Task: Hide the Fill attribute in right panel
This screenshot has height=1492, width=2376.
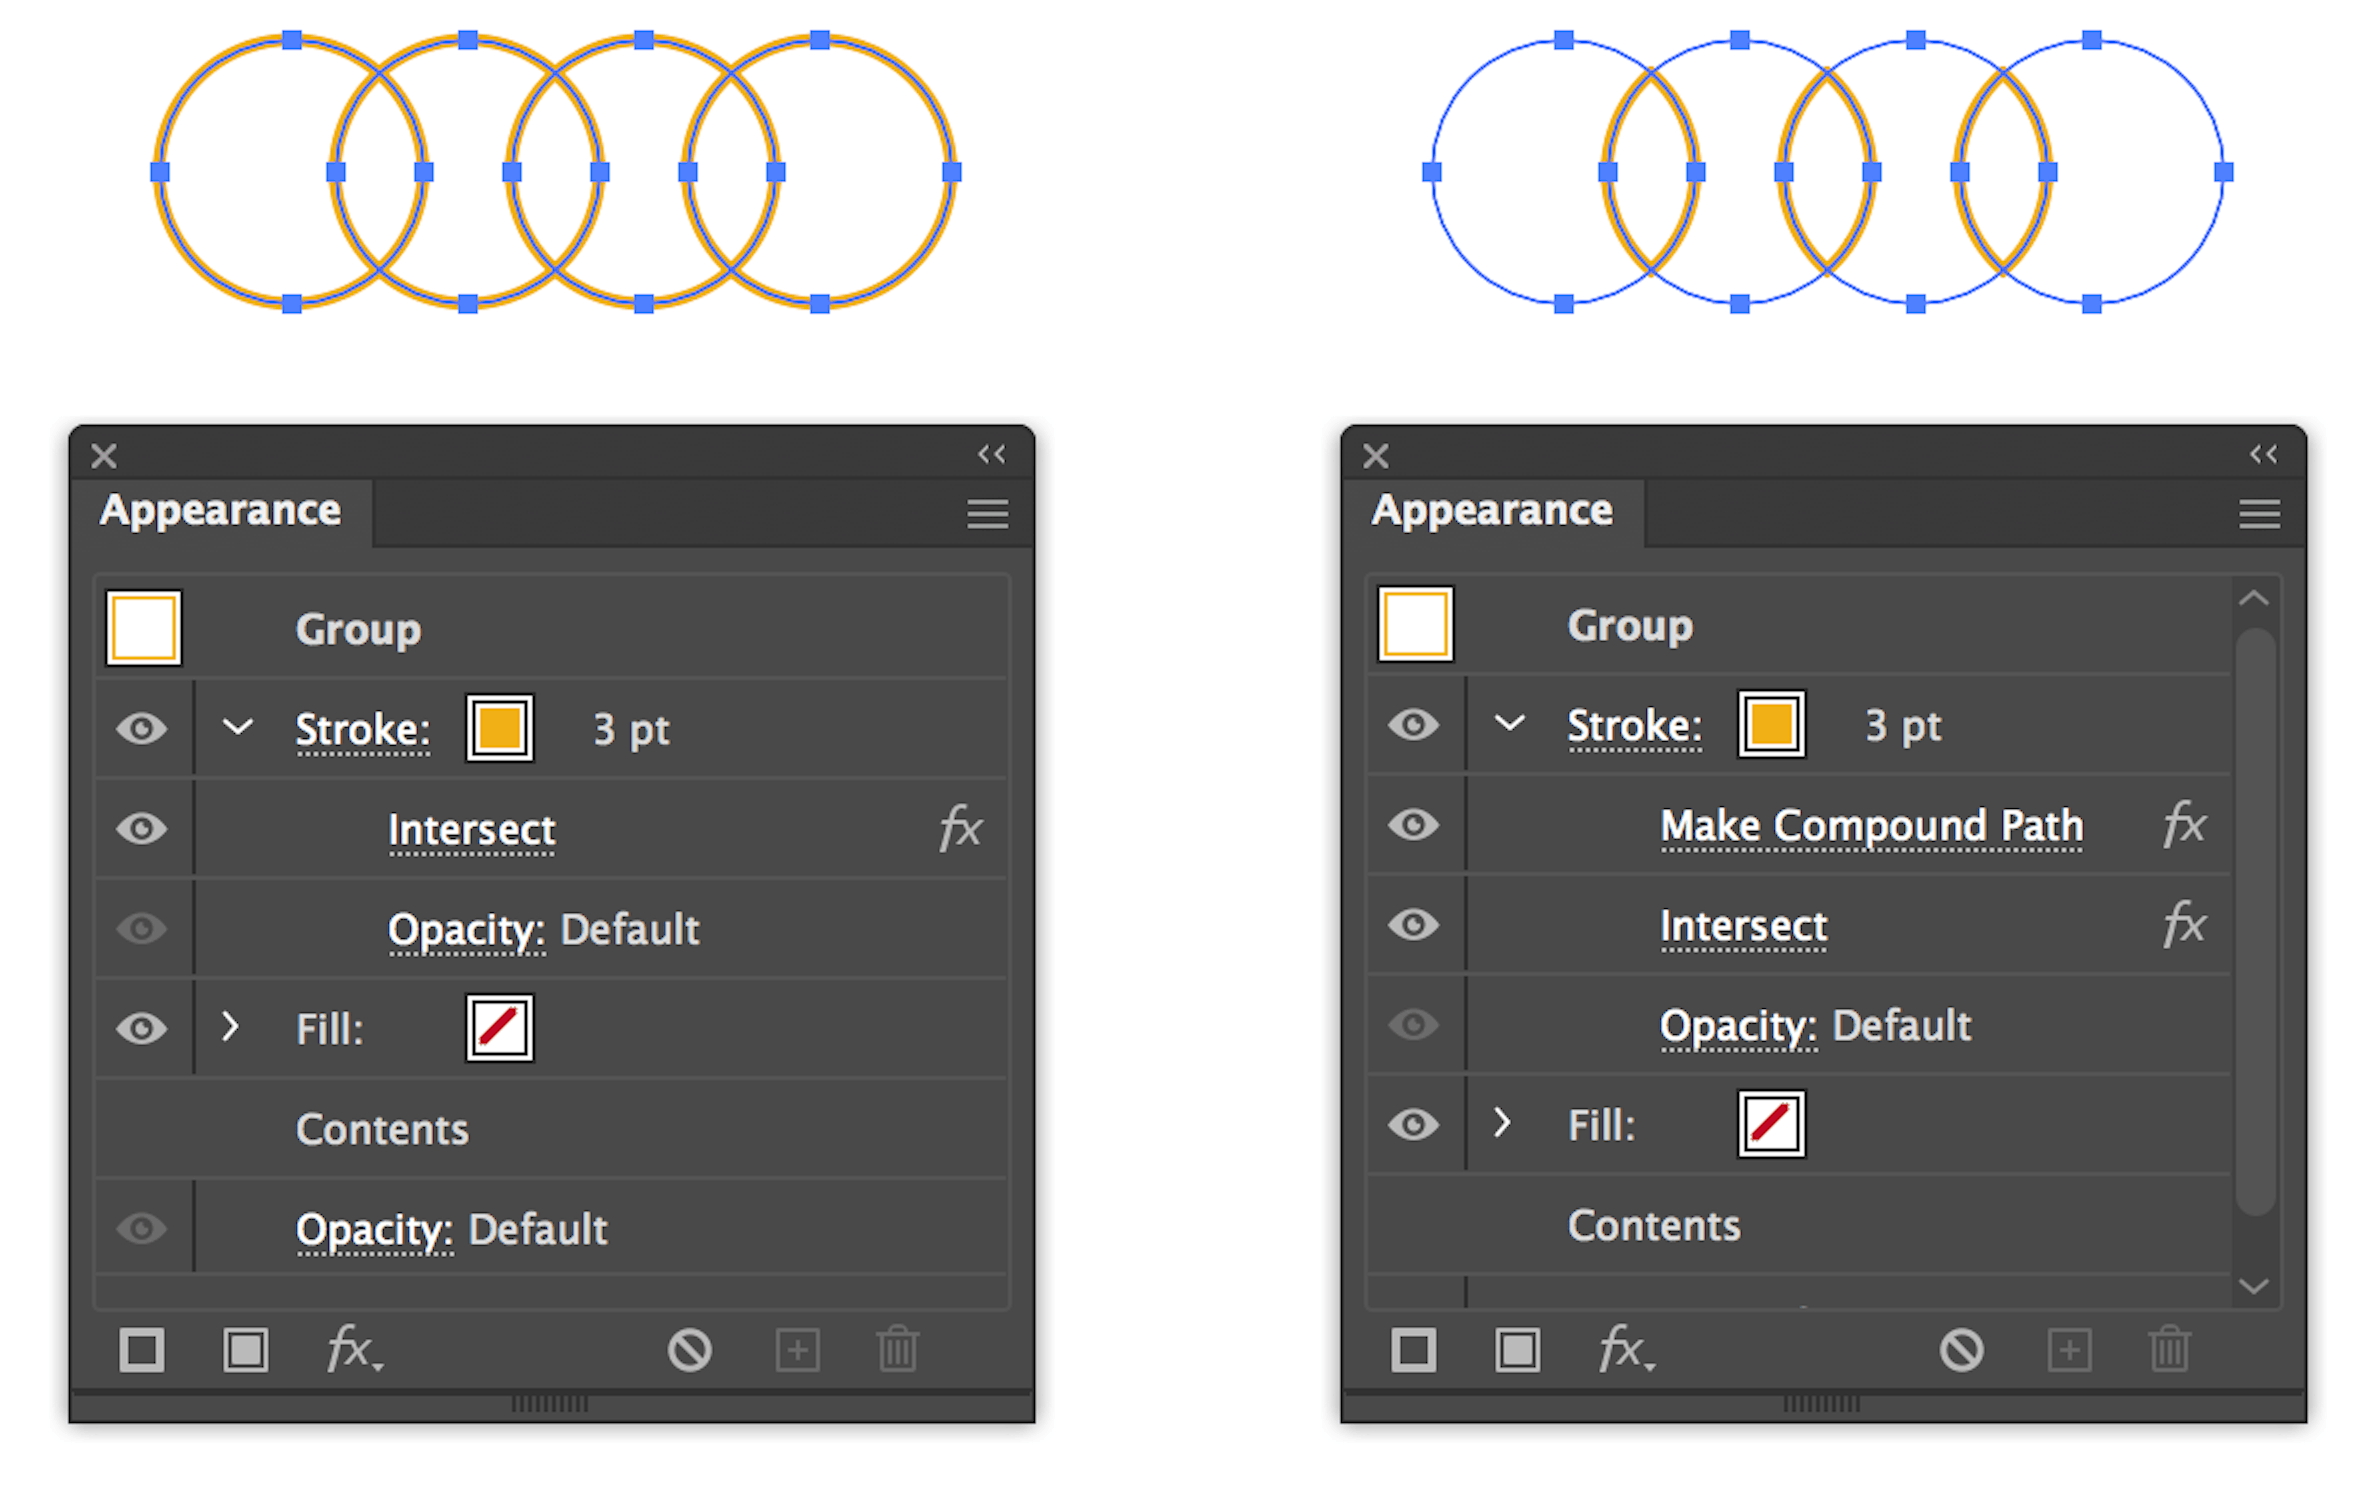Action: tap(1413, 1125)
